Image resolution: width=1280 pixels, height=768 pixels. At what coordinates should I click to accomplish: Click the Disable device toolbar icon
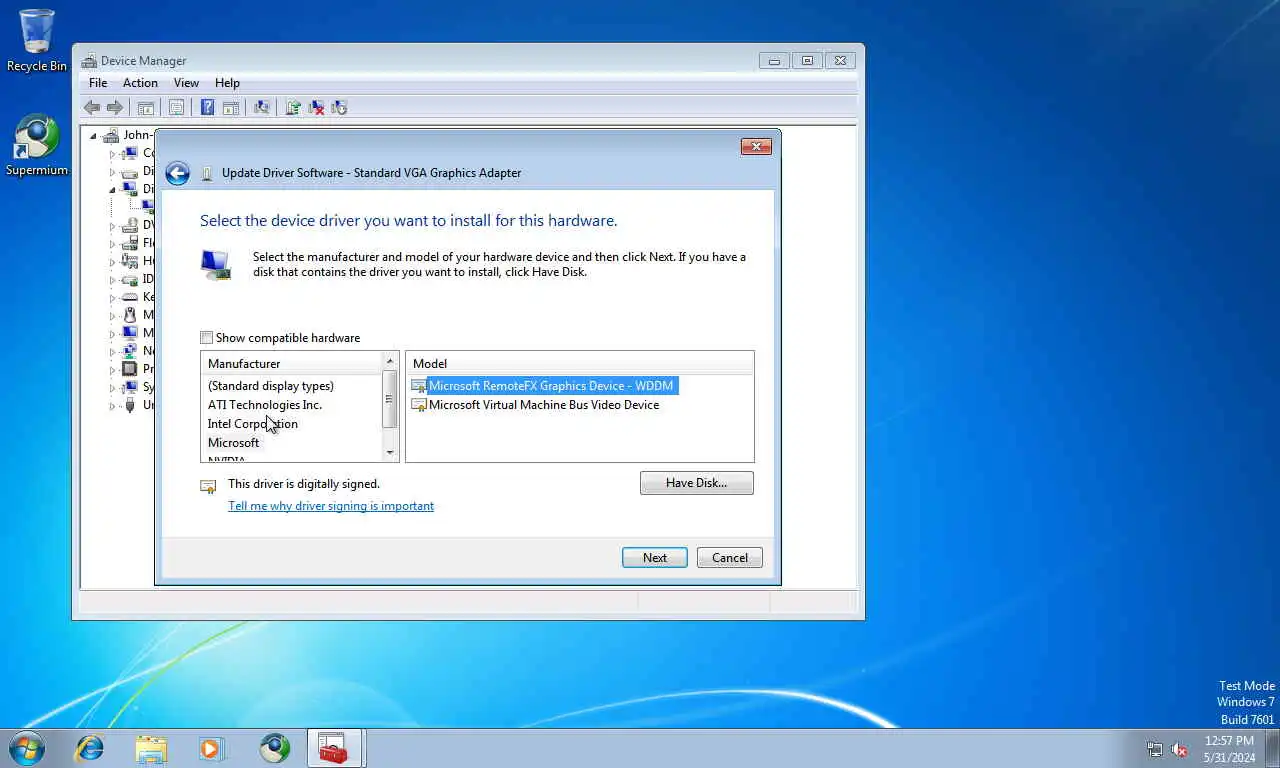[339, 108]
